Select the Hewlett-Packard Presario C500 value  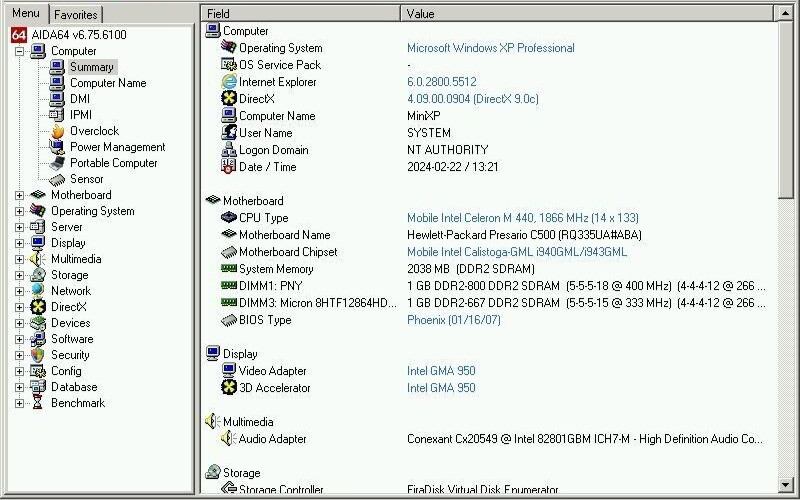coord(524,235)
